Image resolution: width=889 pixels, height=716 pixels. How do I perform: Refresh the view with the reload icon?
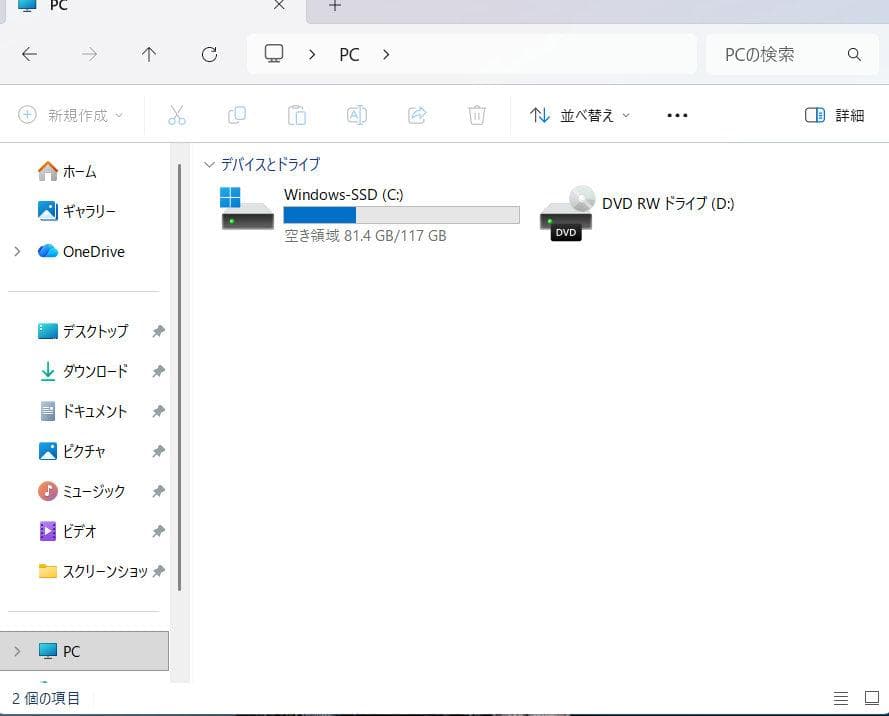click(x=209, y=54)
